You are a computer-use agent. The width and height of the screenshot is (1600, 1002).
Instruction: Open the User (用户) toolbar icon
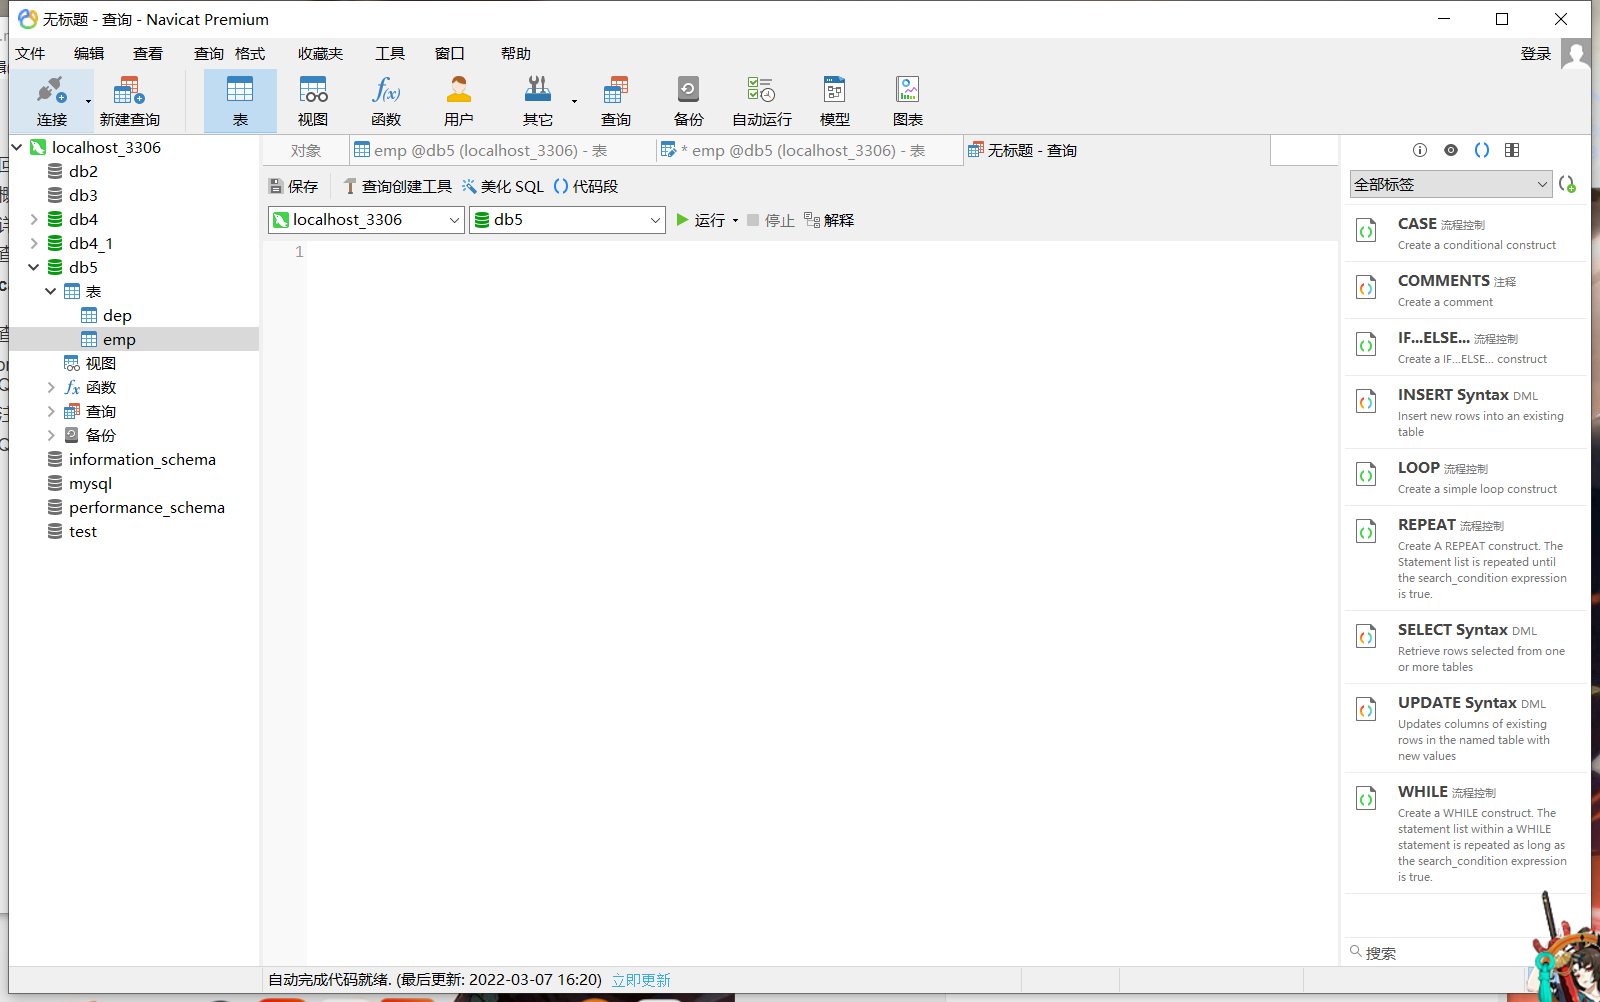459,101
